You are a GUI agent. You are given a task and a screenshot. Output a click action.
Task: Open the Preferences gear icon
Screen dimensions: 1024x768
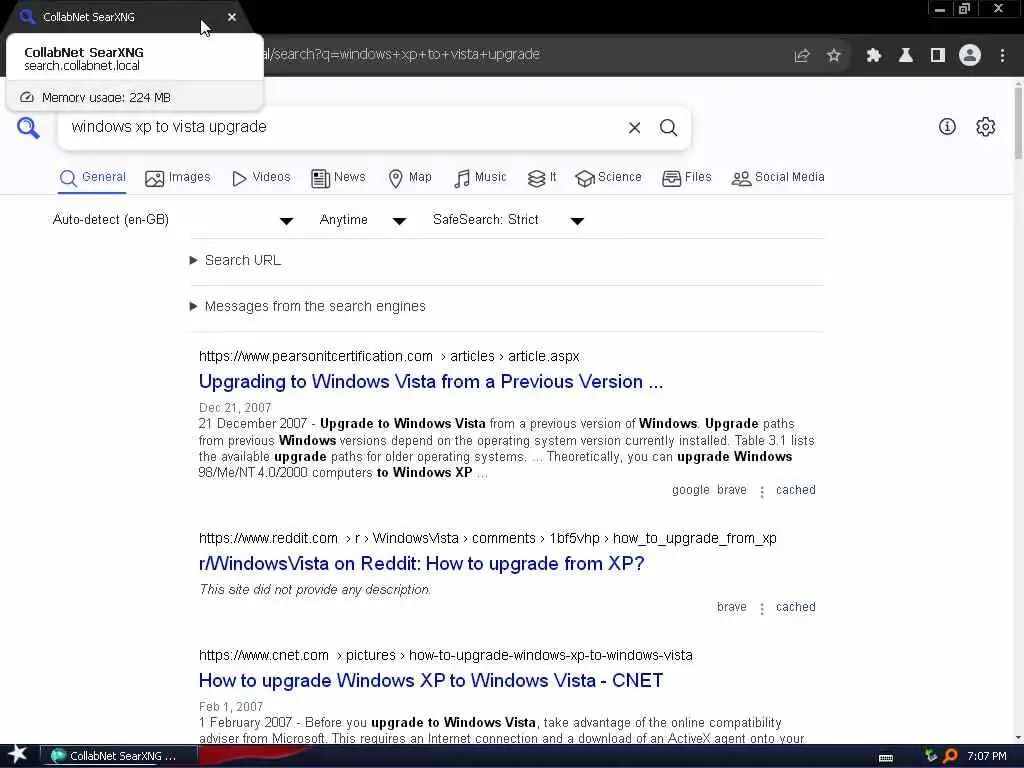tap(985, 127)
